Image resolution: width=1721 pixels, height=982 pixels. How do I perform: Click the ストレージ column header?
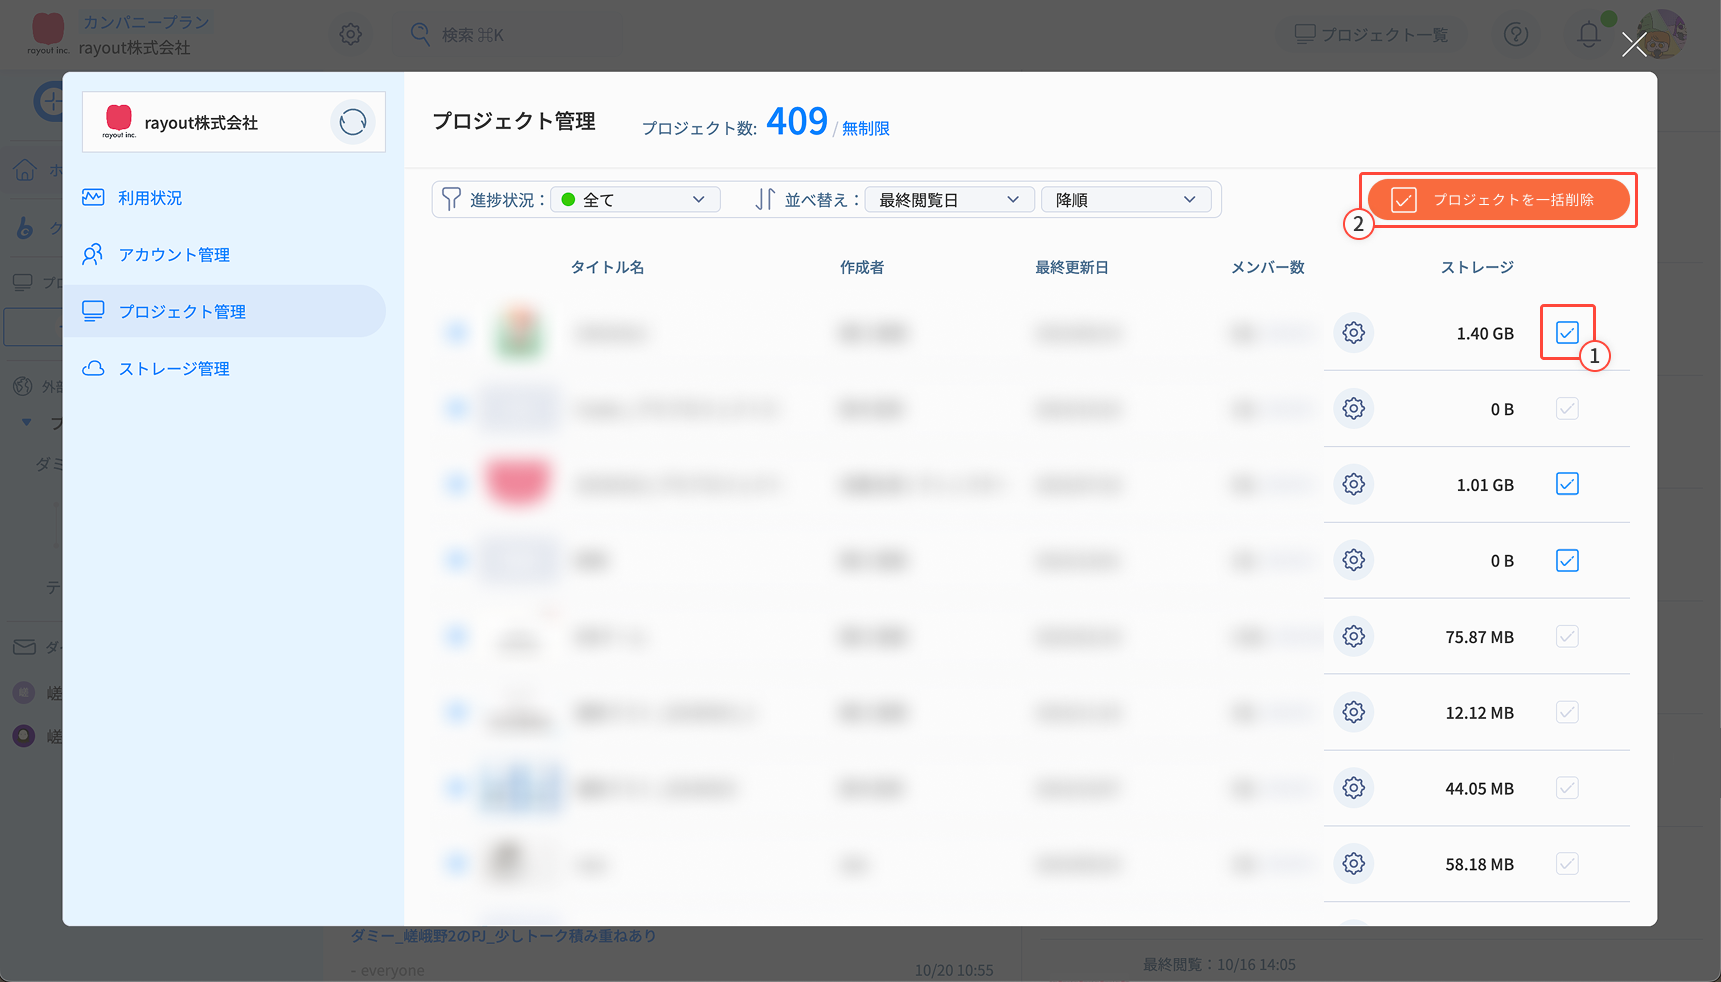click(x=1477, y=267)
